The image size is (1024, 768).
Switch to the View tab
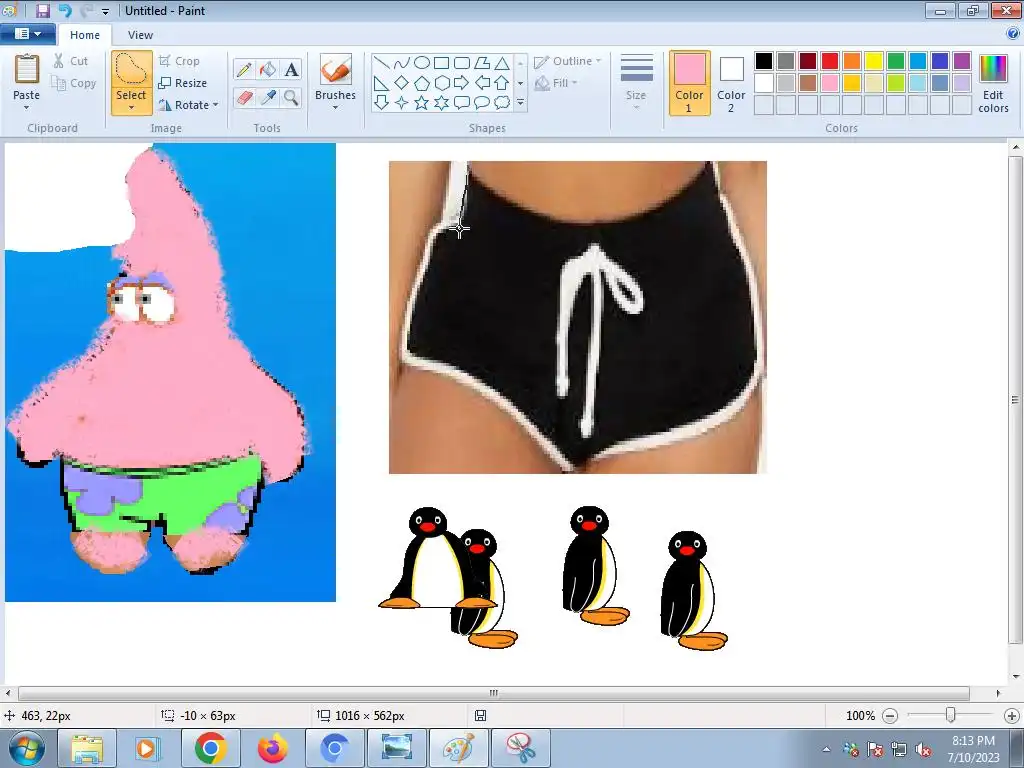[140, 35]
